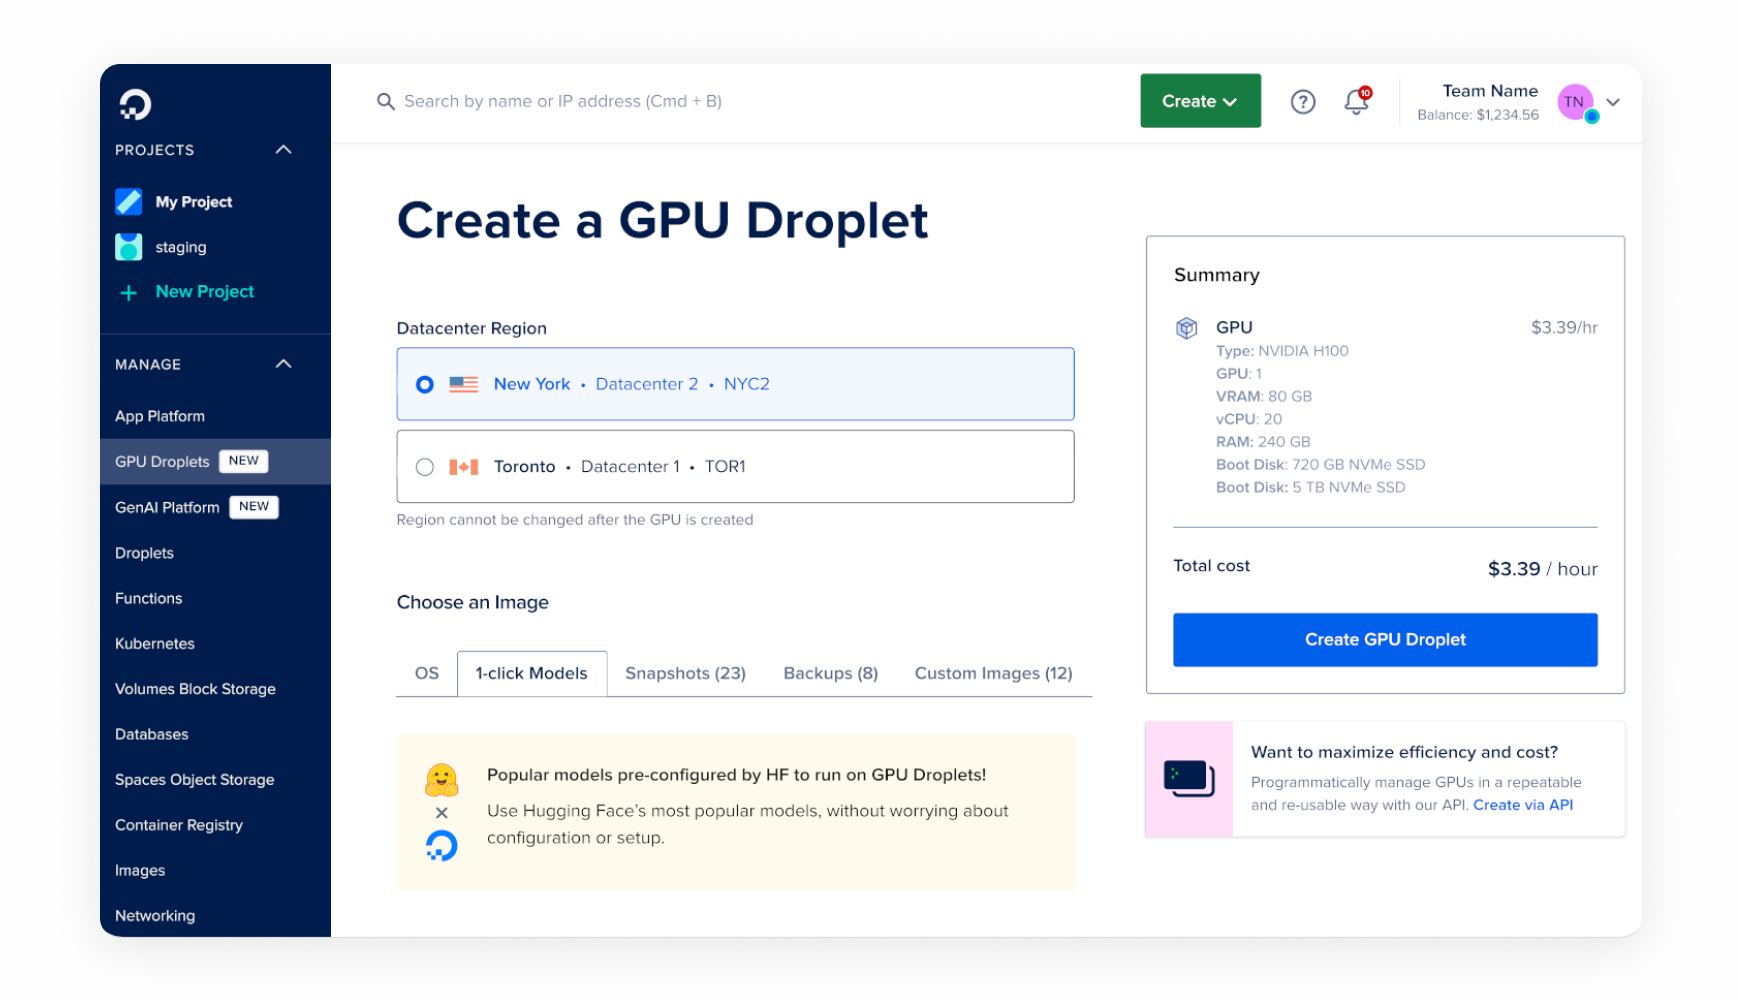Select the New York NYC2 radio button
Screen dimensions: 1740x1000
pos(425,385)
